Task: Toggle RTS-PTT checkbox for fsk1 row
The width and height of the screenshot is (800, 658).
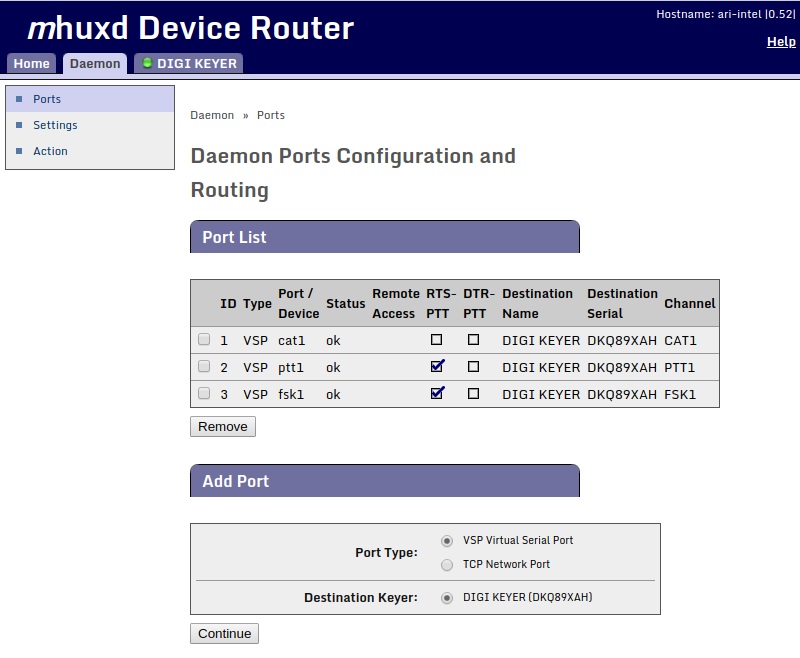Action: pyautogui.click(x=437, y=393)
